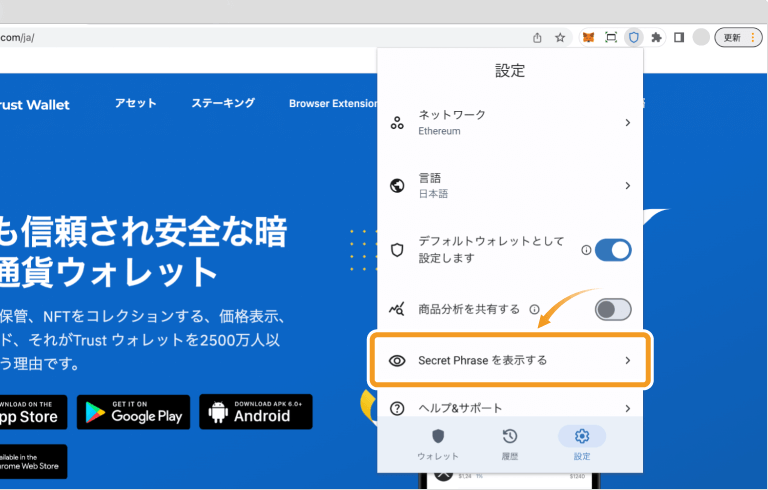The image size is (768, 490).
Task: Click shield icon on default wallet row
Action: (x=397, y=250)
